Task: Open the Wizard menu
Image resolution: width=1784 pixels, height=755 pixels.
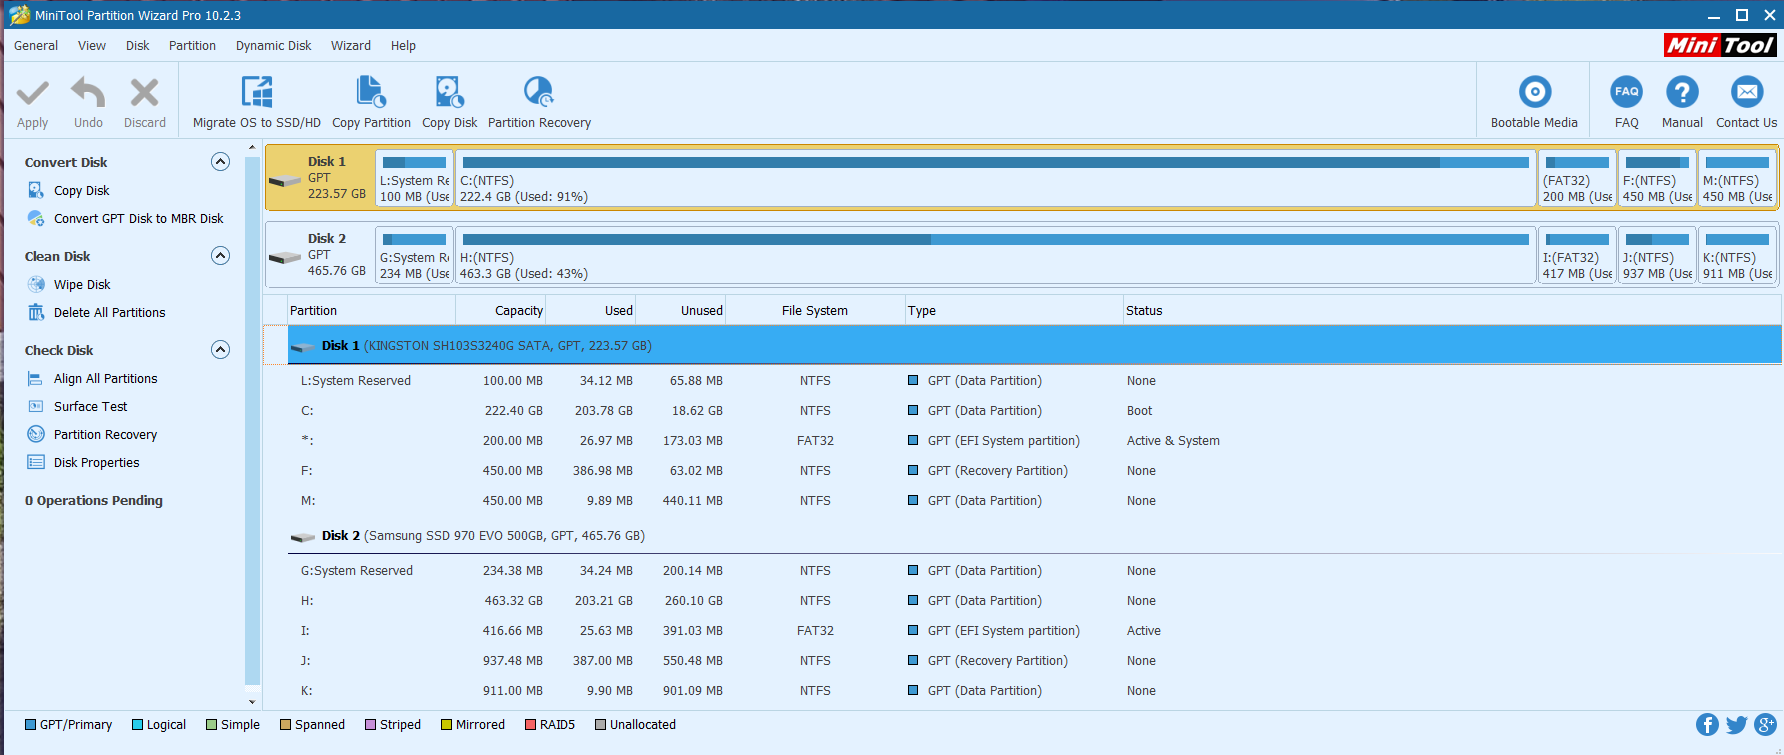Action: tap(351, 46)
